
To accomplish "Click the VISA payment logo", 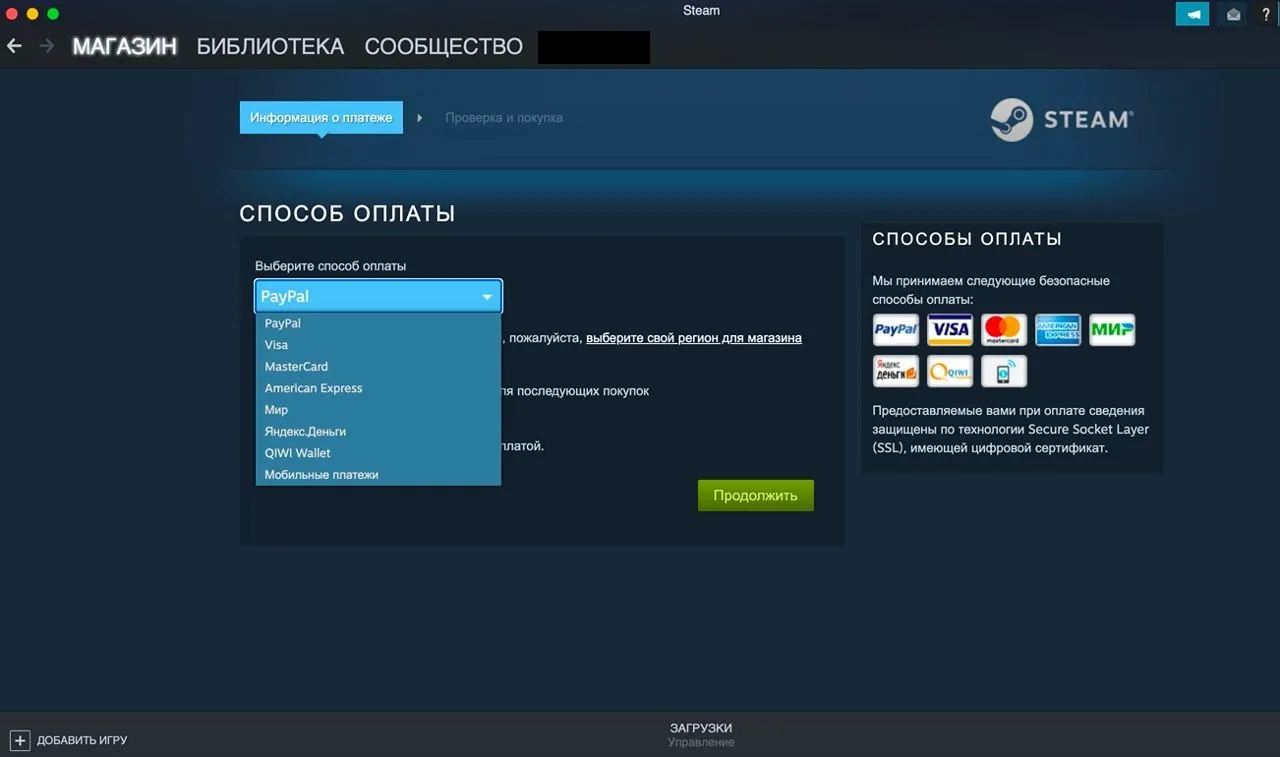I will (949, 329).
